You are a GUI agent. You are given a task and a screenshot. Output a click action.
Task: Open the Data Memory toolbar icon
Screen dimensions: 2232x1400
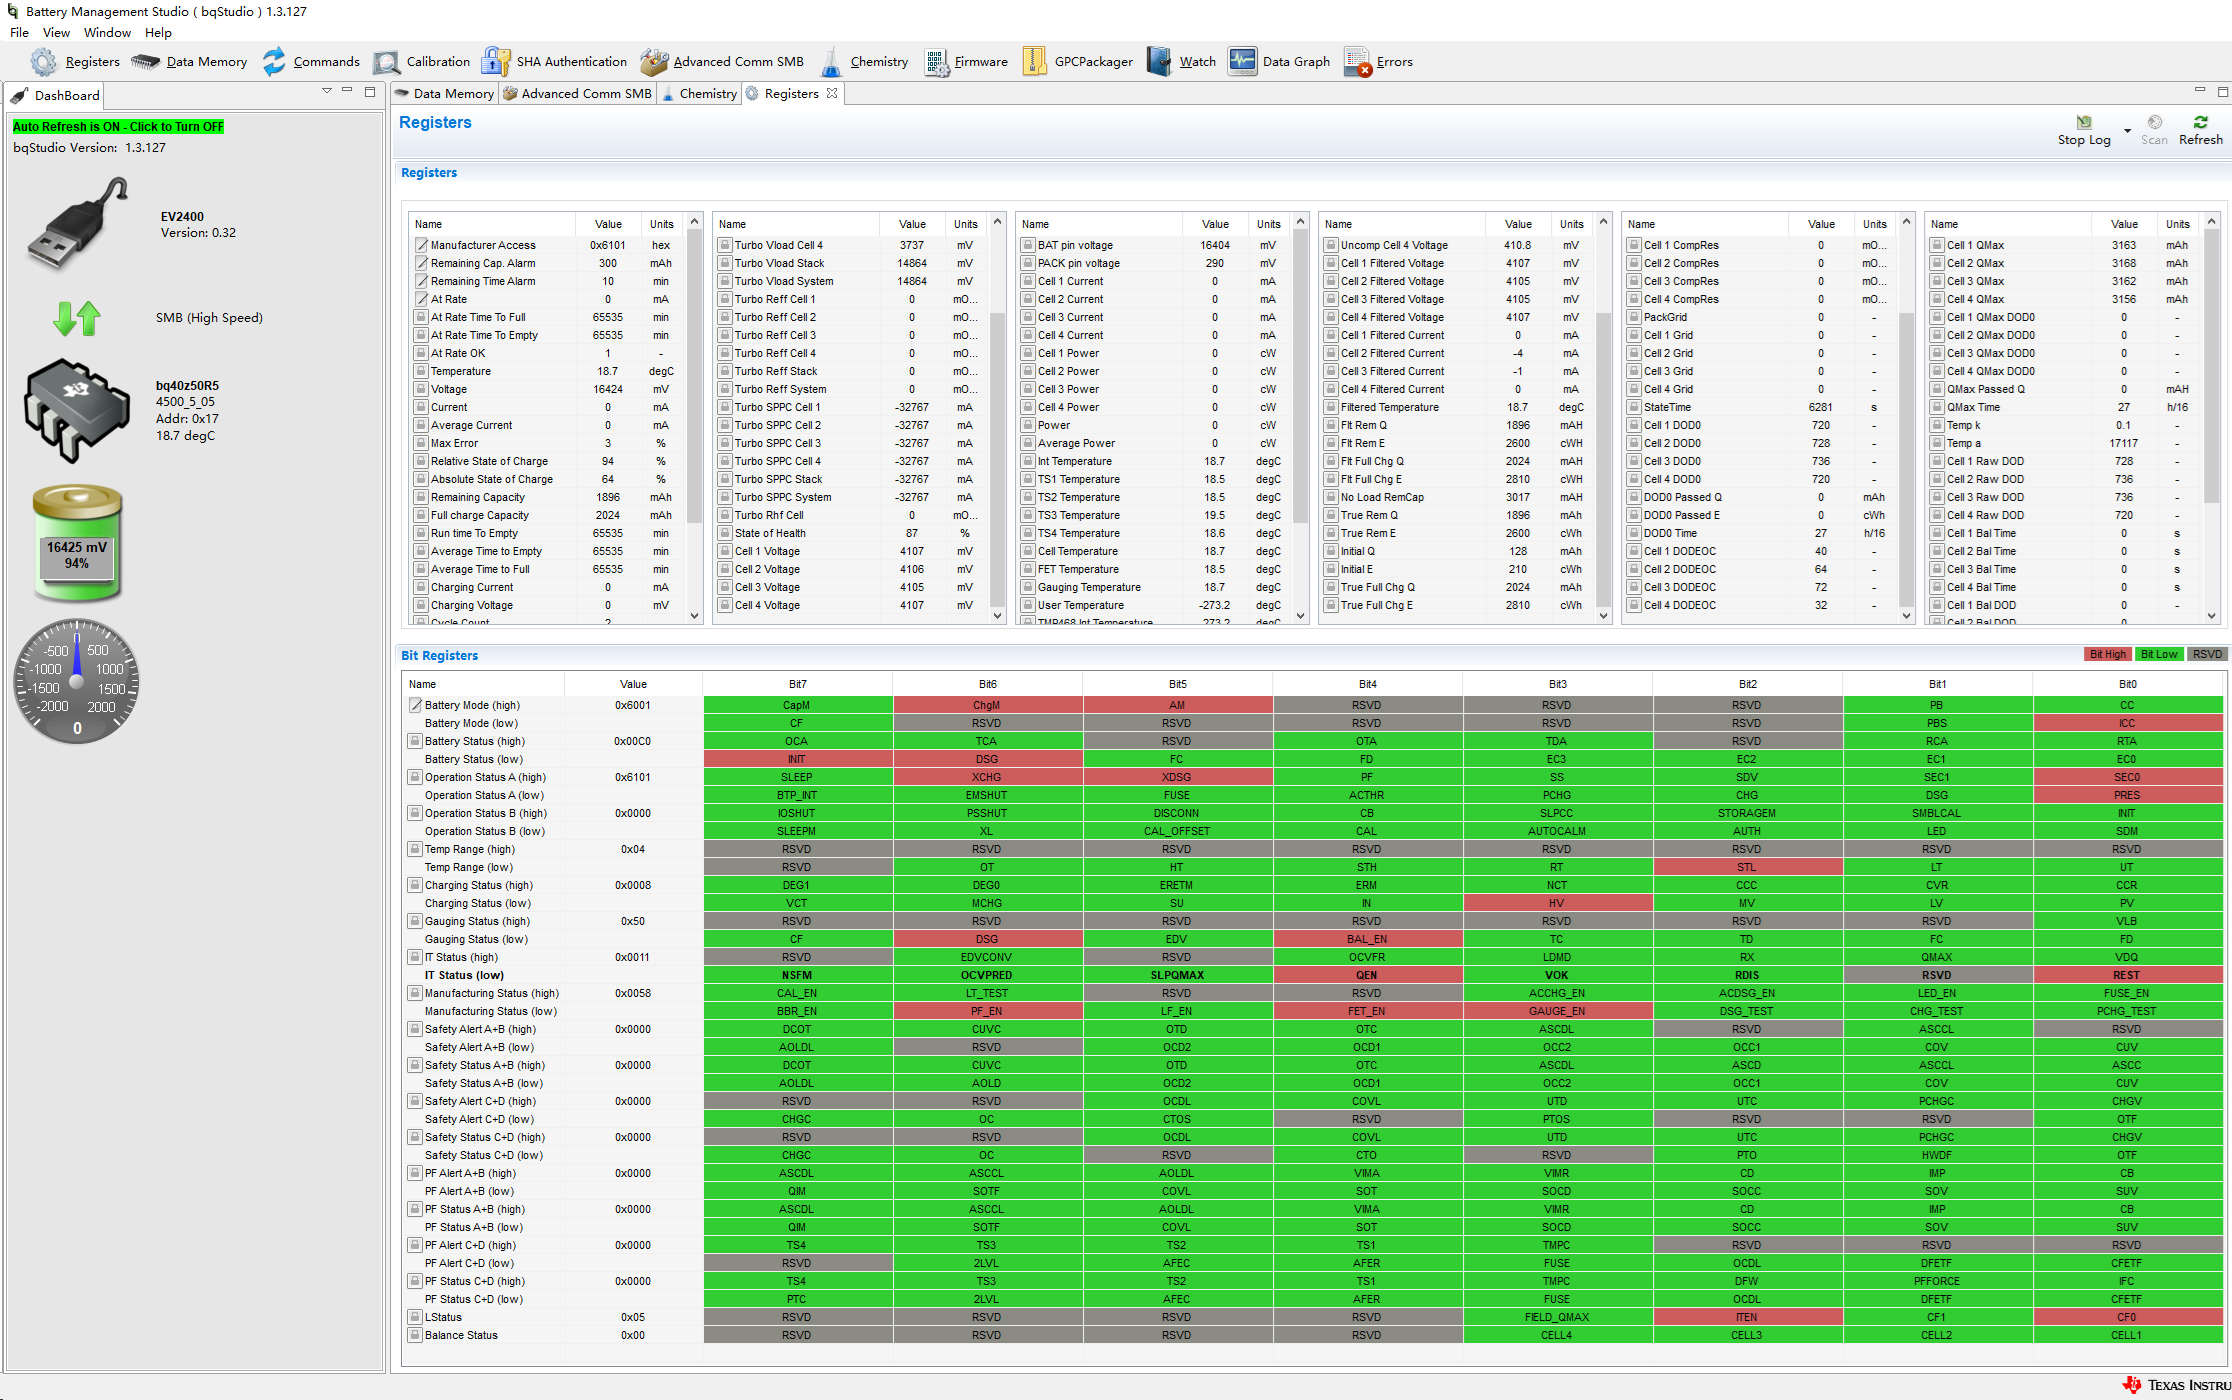click(189, 62)
